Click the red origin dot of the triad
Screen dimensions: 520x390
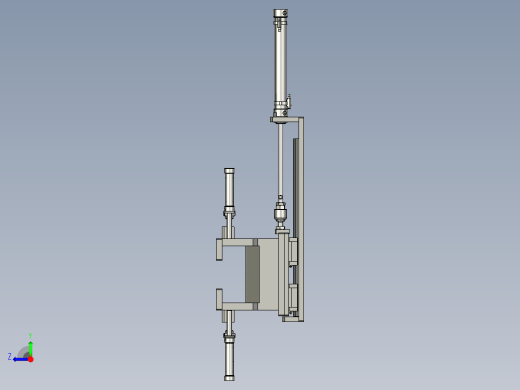coord(31,359)
